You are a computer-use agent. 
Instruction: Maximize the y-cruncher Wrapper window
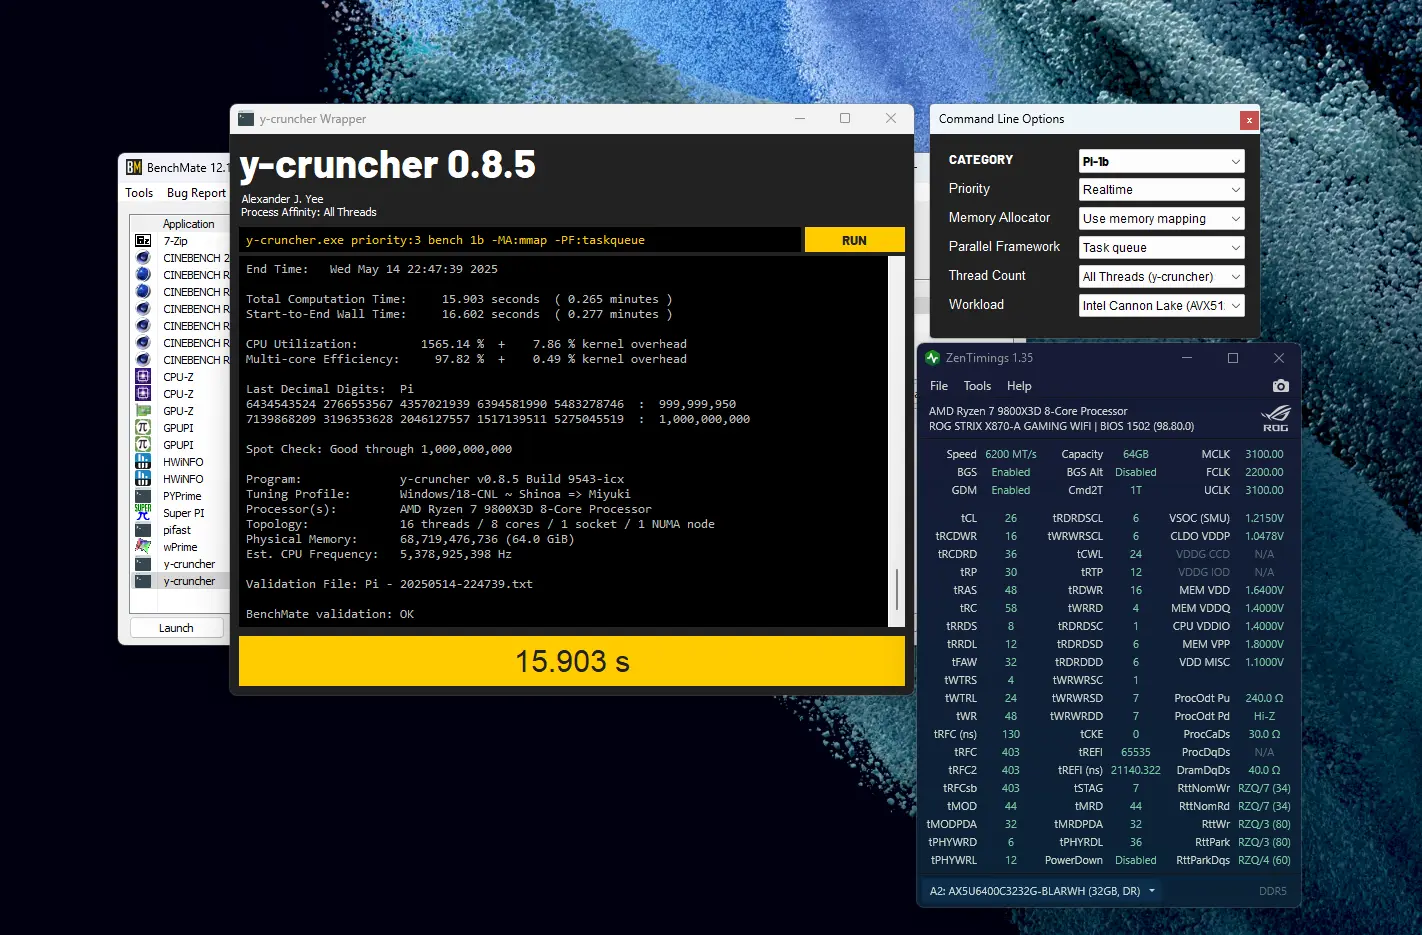(845, 119)
